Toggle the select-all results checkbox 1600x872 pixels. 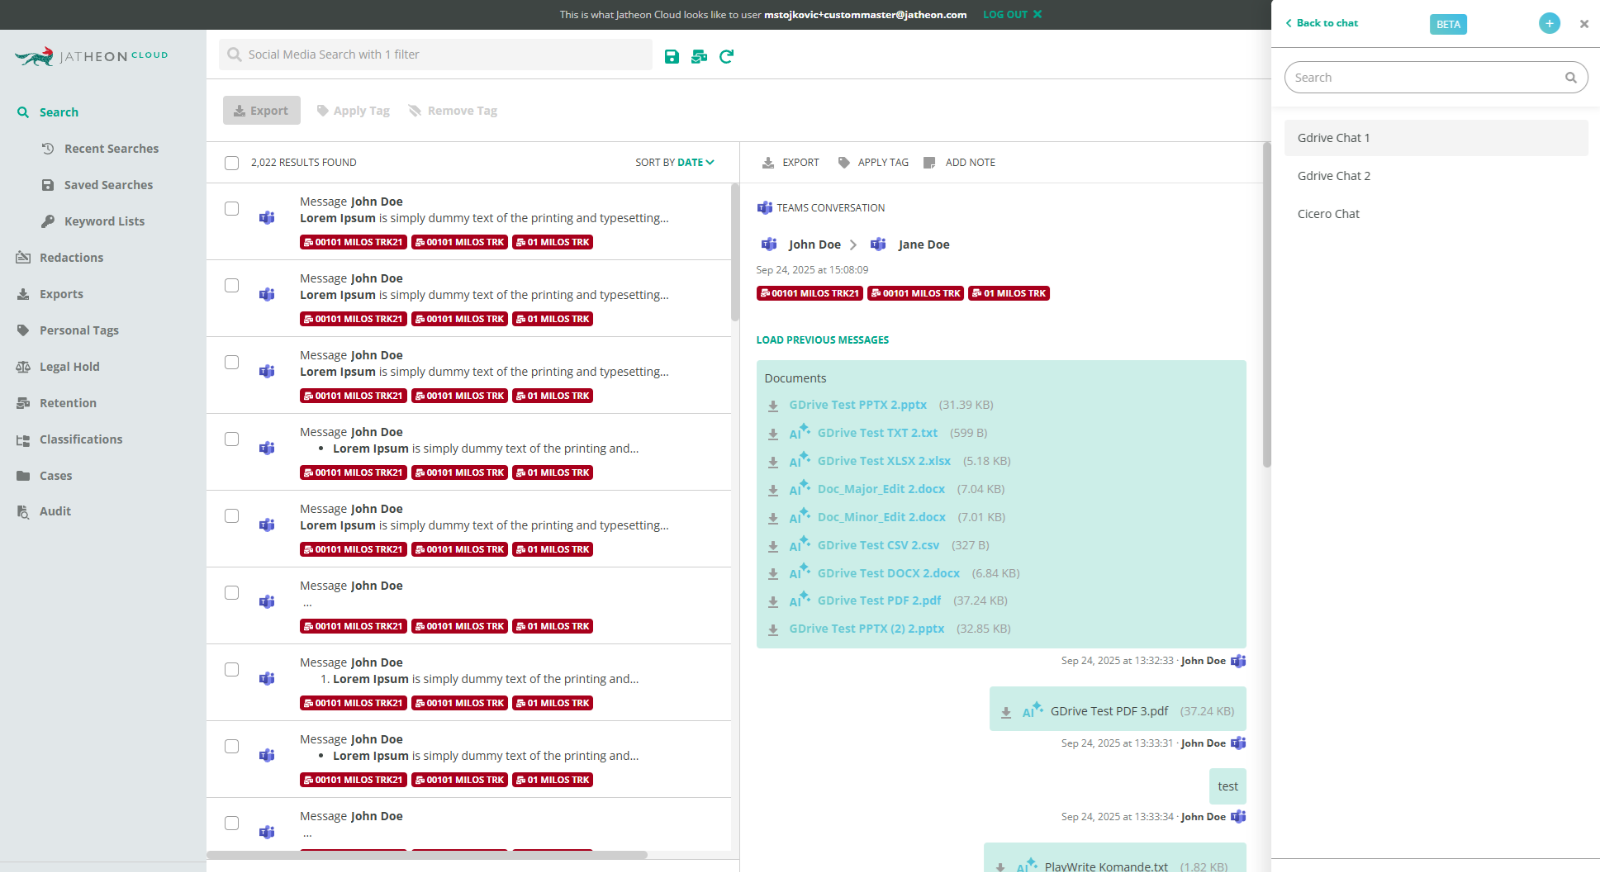[232, 163]
